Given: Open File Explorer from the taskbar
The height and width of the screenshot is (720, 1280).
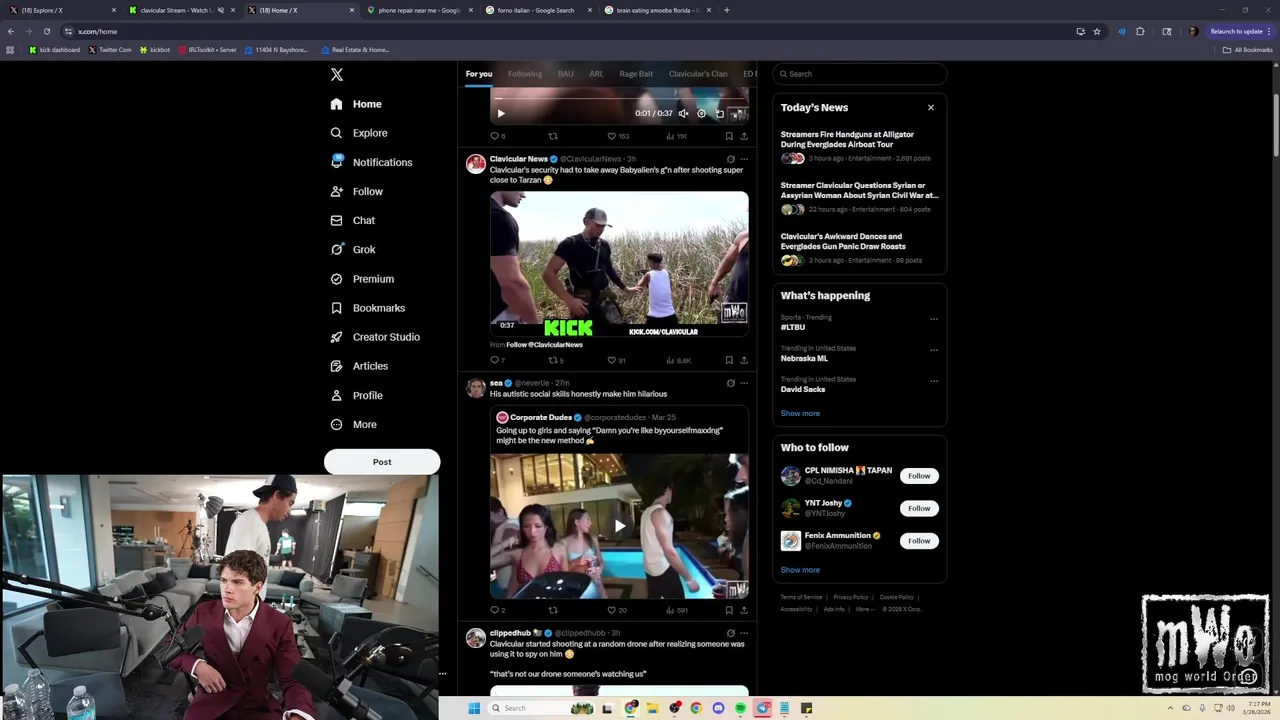Looking at the screenshot, I should tap(652, 708).
